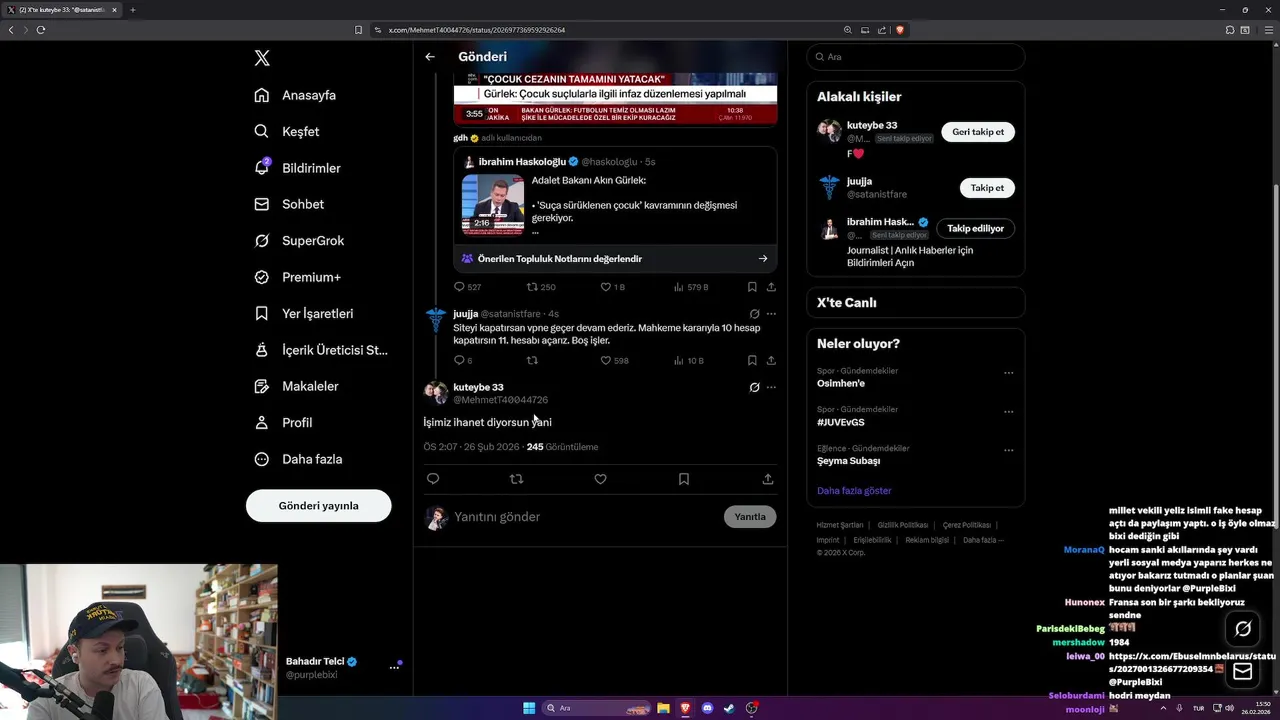Viewport: 1280px width, 720px height.
Task: Open the #JUVEvGS trending topic
Action: (841, 422)
